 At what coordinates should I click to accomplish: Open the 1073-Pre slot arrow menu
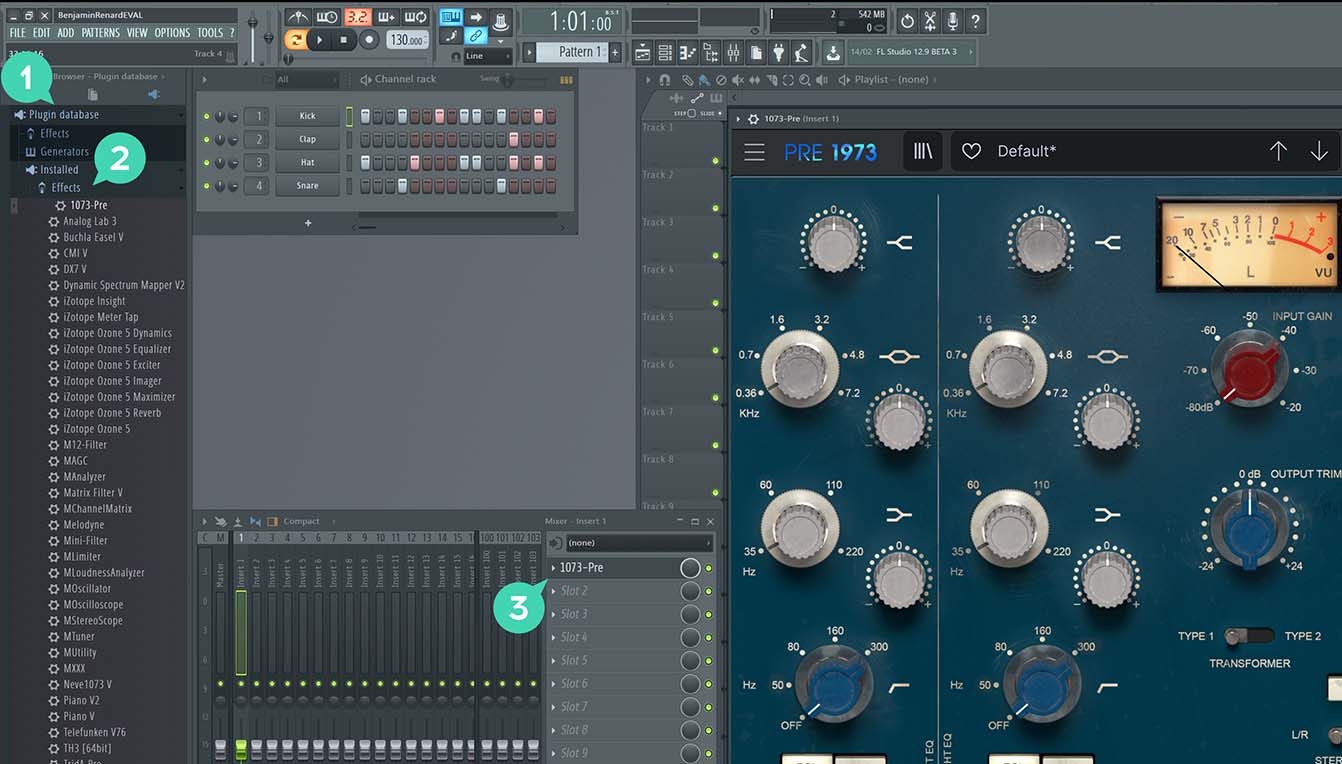(x=553, y=568)
